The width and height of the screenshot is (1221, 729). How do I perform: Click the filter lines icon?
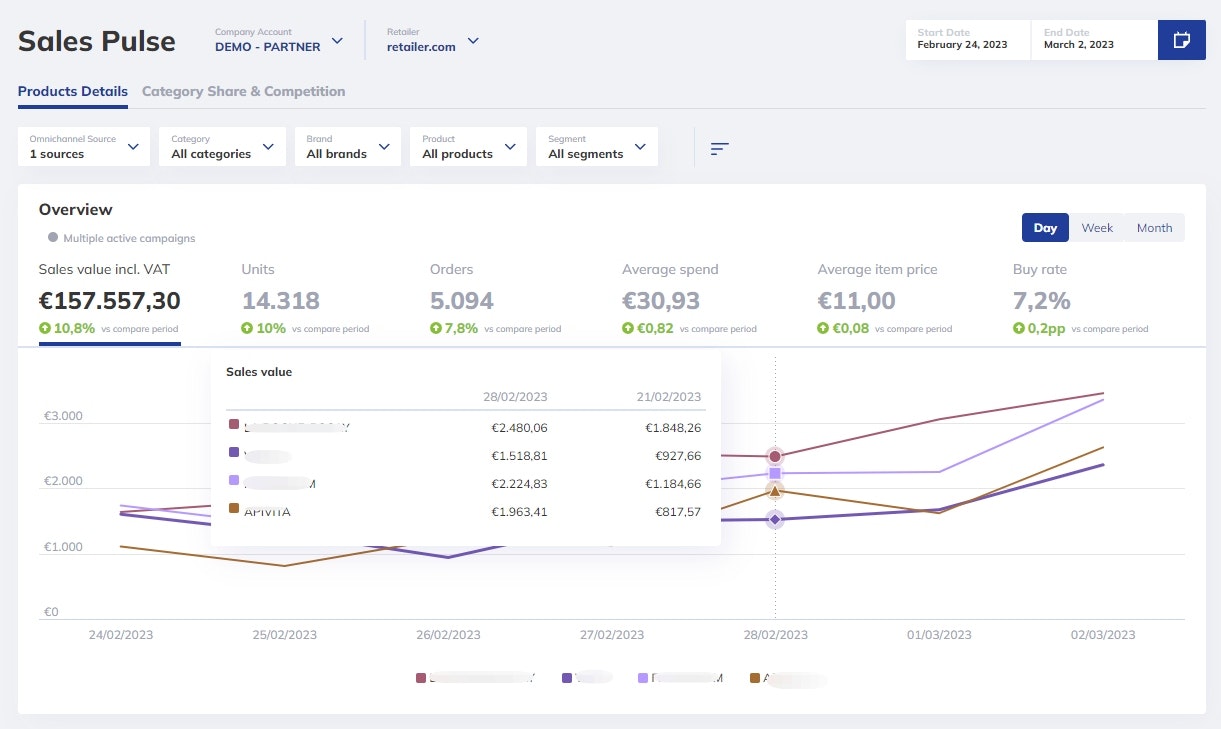click(x=719, y=148)
